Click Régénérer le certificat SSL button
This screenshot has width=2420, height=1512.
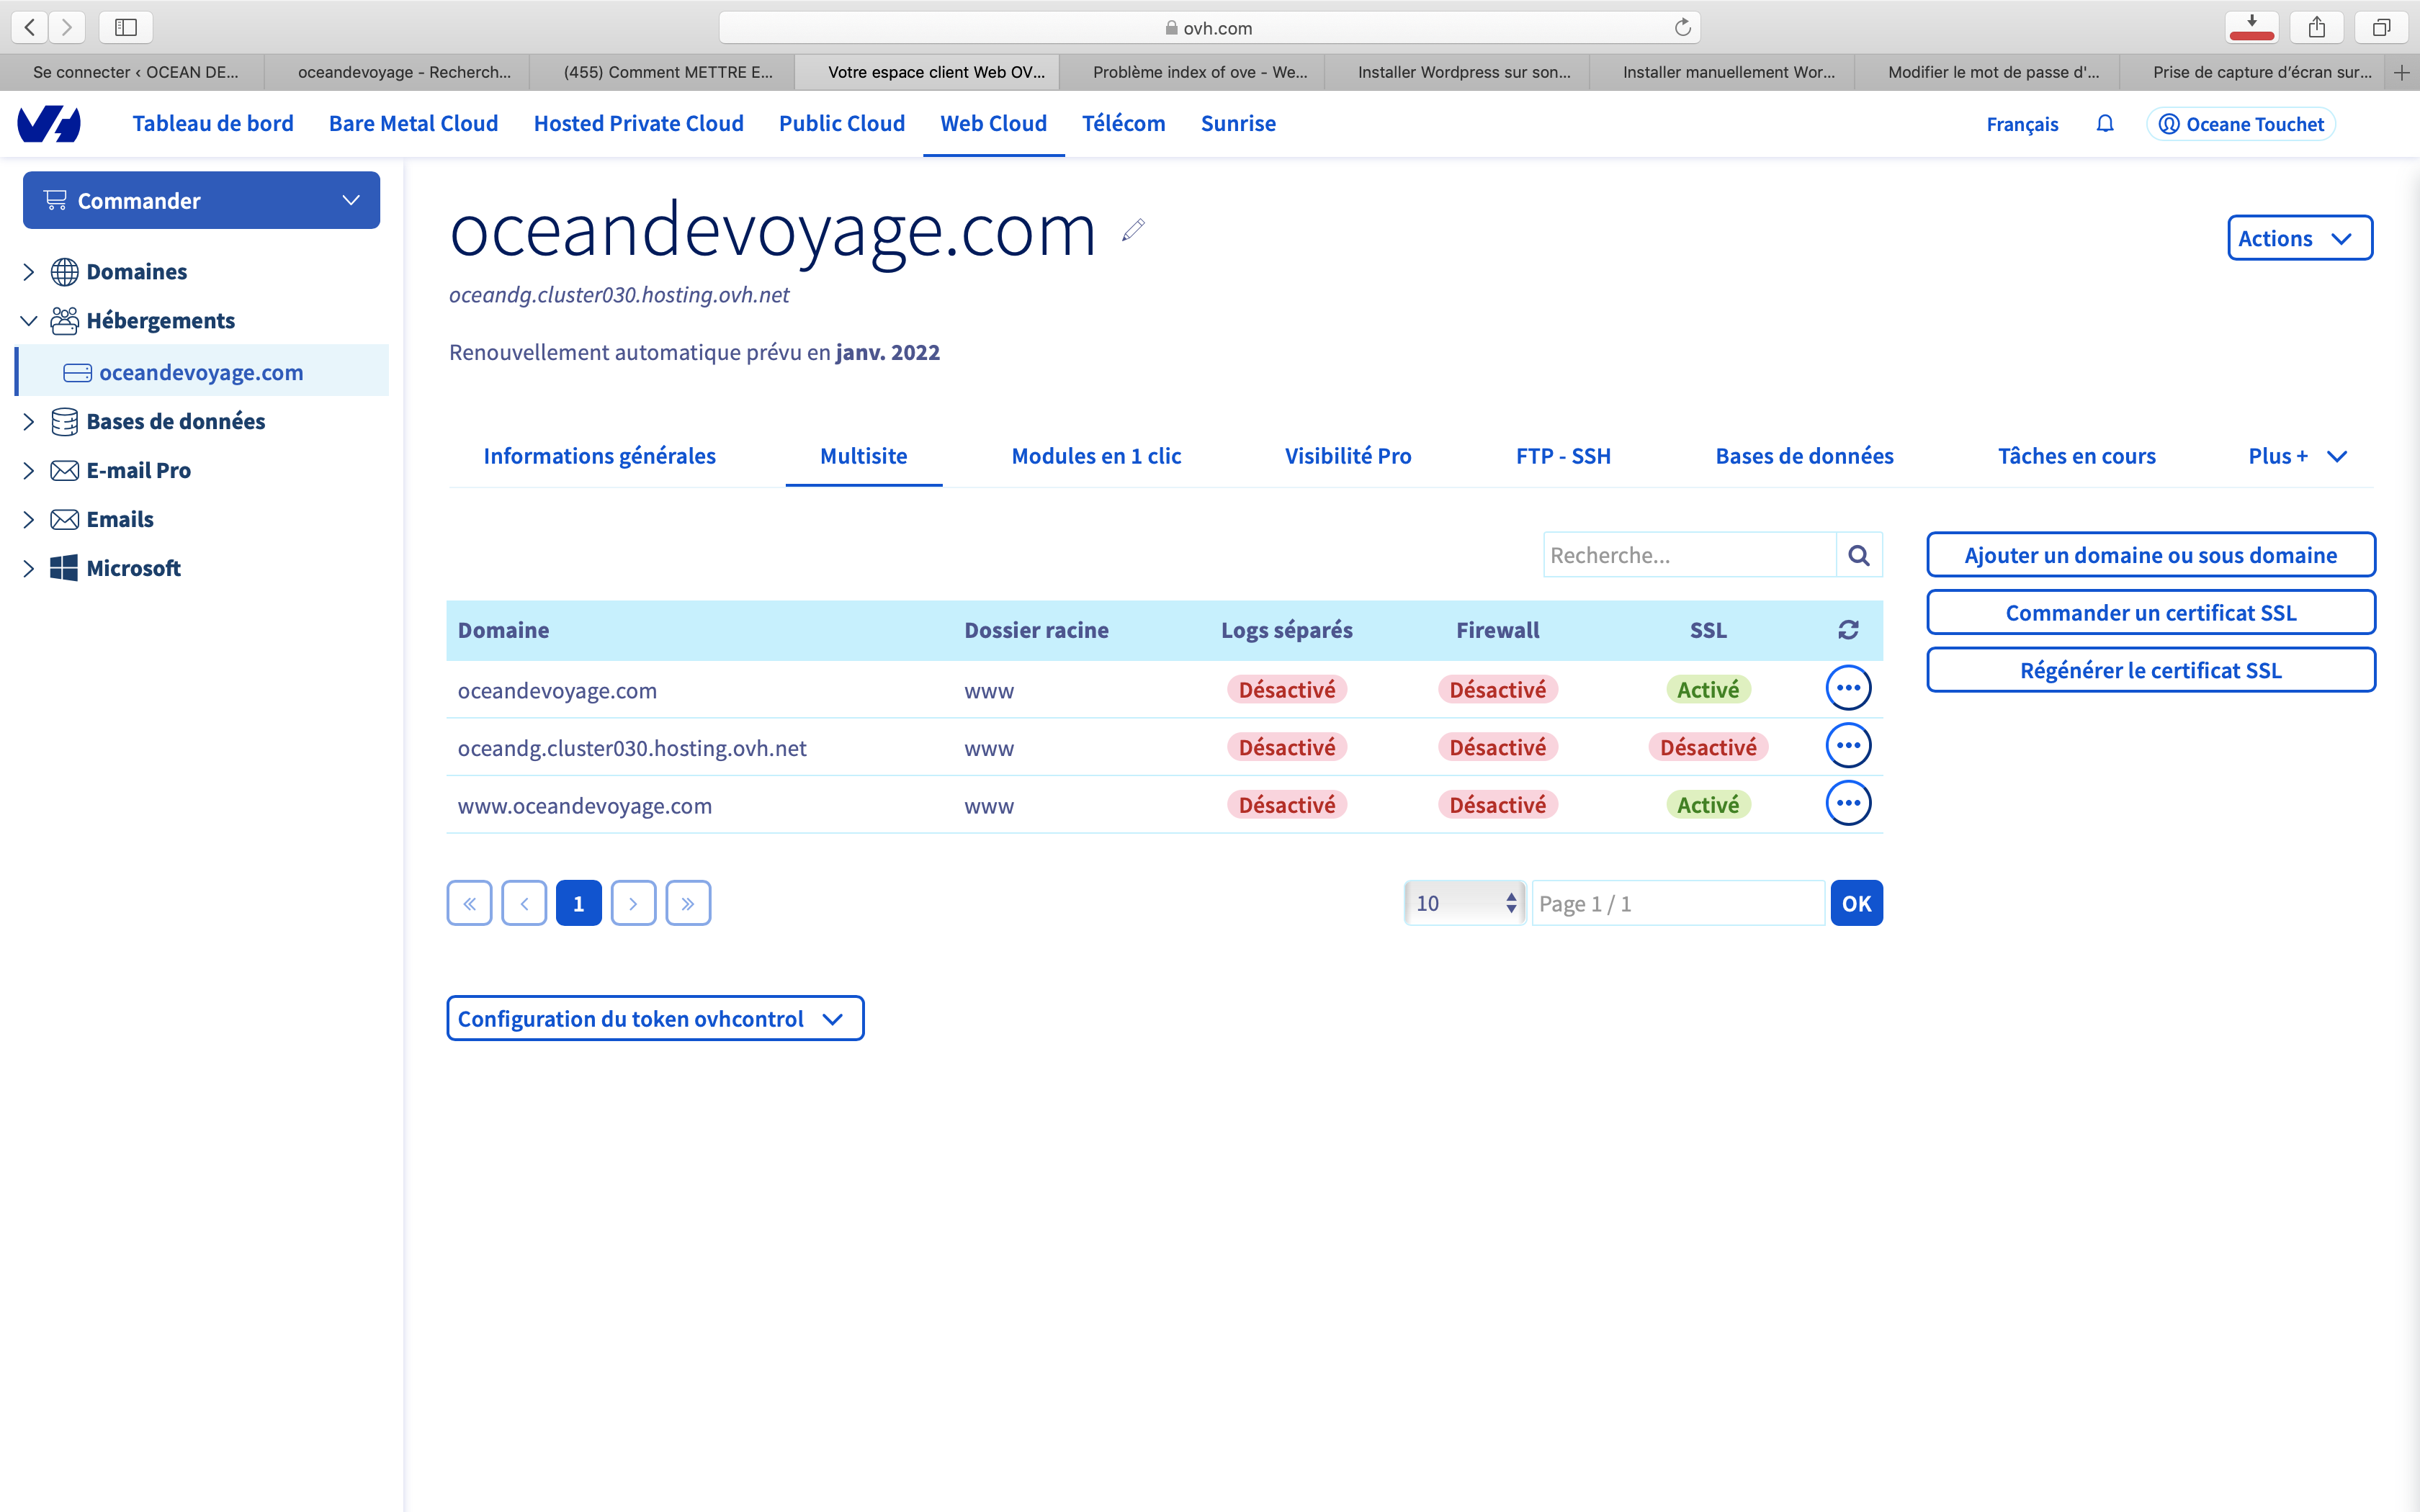click(2151, 670)
